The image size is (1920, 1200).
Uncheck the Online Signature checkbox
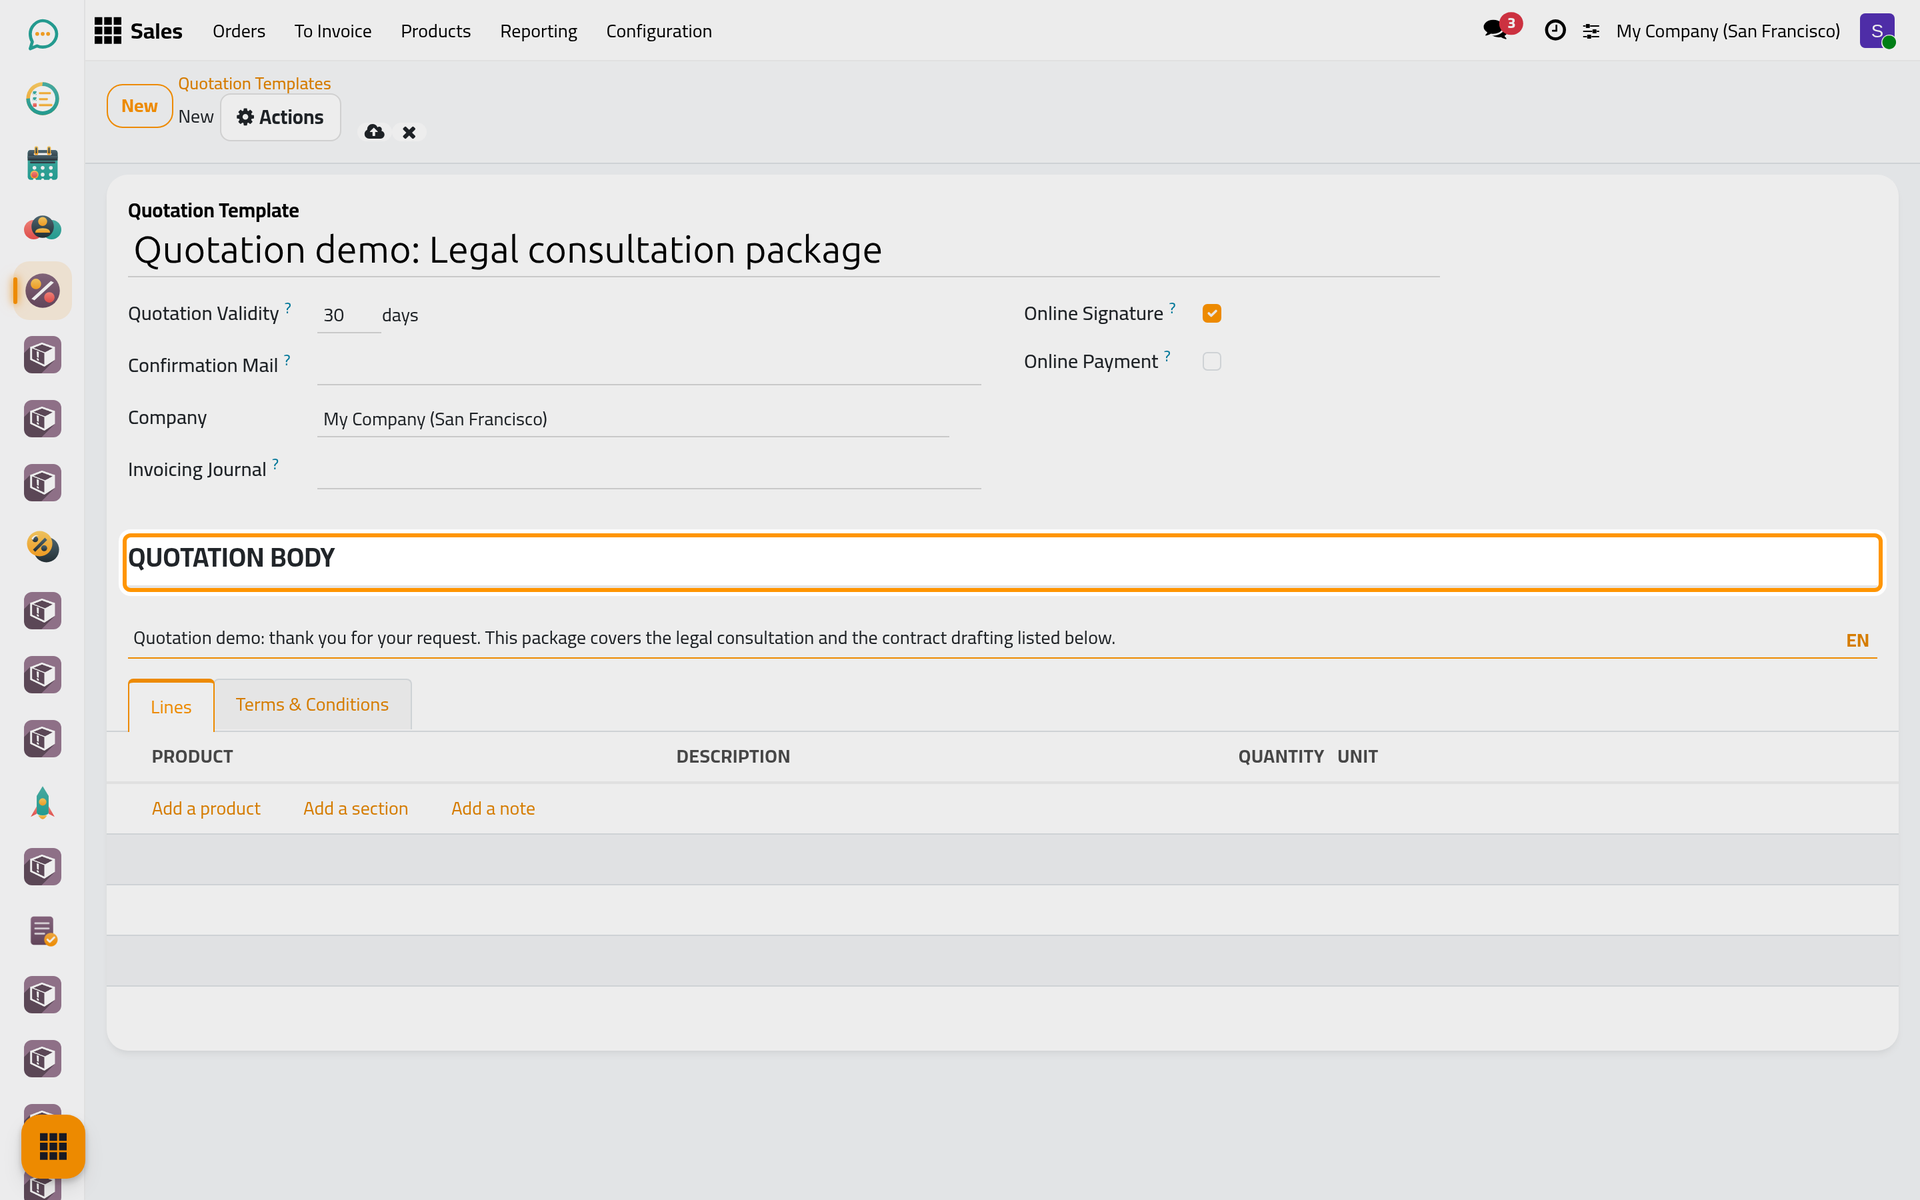(x=1212, y=313)
